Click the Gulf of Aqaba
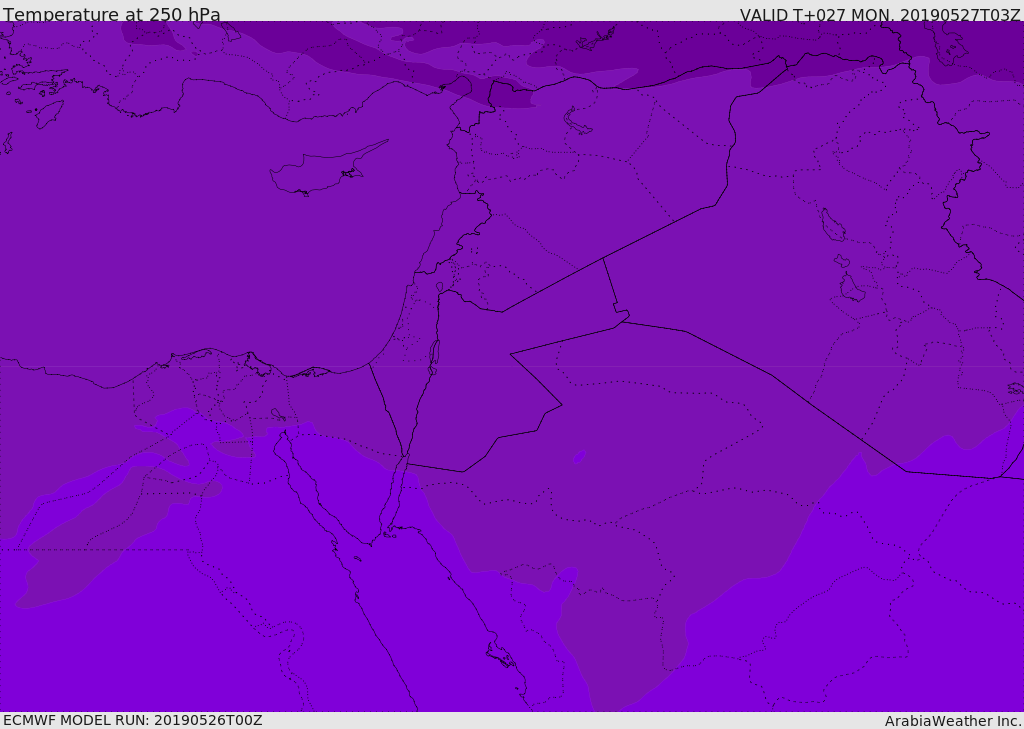The width and height of the screenshot is (1024, 729). click(x=397, y=490)
